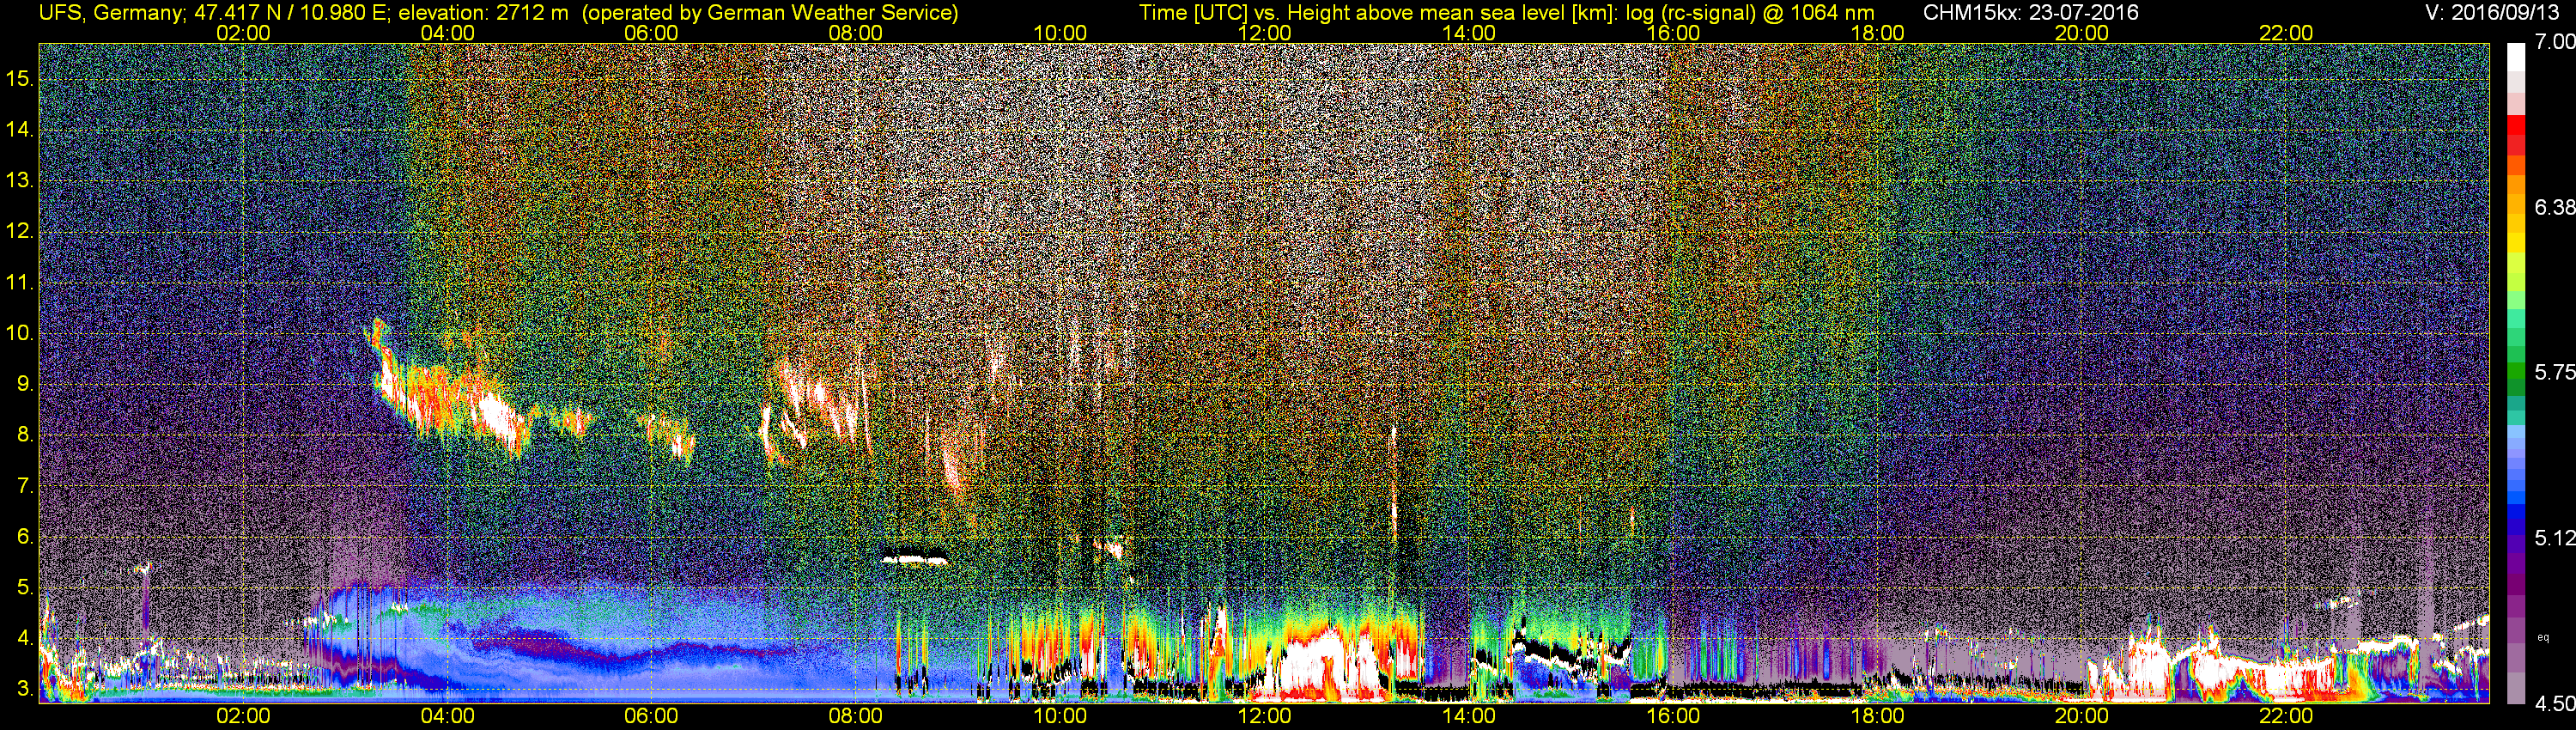This screenshot has width=2576, height=730.
Task: Click the color scale bar
Action: pos(2518,372)
